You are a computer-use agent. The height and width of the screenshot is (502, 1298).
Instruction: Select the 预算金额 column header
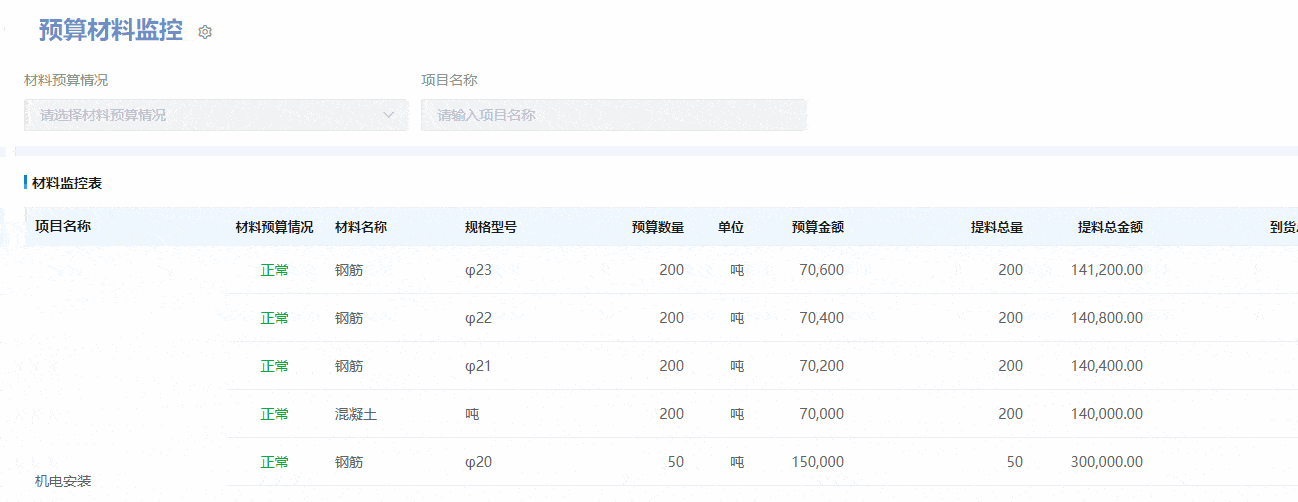pyautogui.click(x=817, y=227)
